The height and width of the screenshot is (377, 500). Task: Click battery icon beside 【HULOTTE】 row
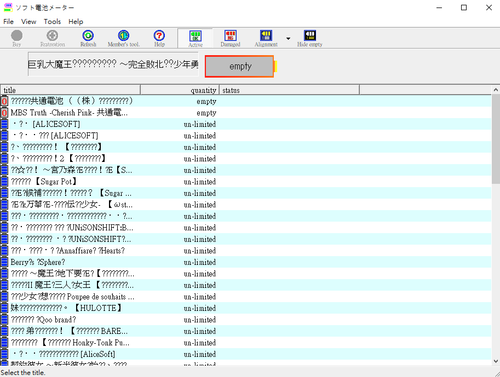point(4,308)
